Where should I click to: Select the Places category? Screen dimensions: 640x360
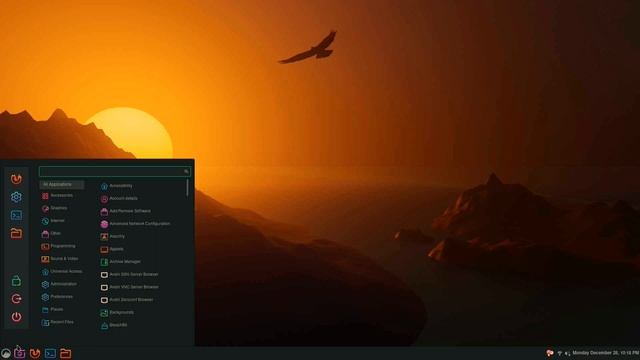pos(52,309)
